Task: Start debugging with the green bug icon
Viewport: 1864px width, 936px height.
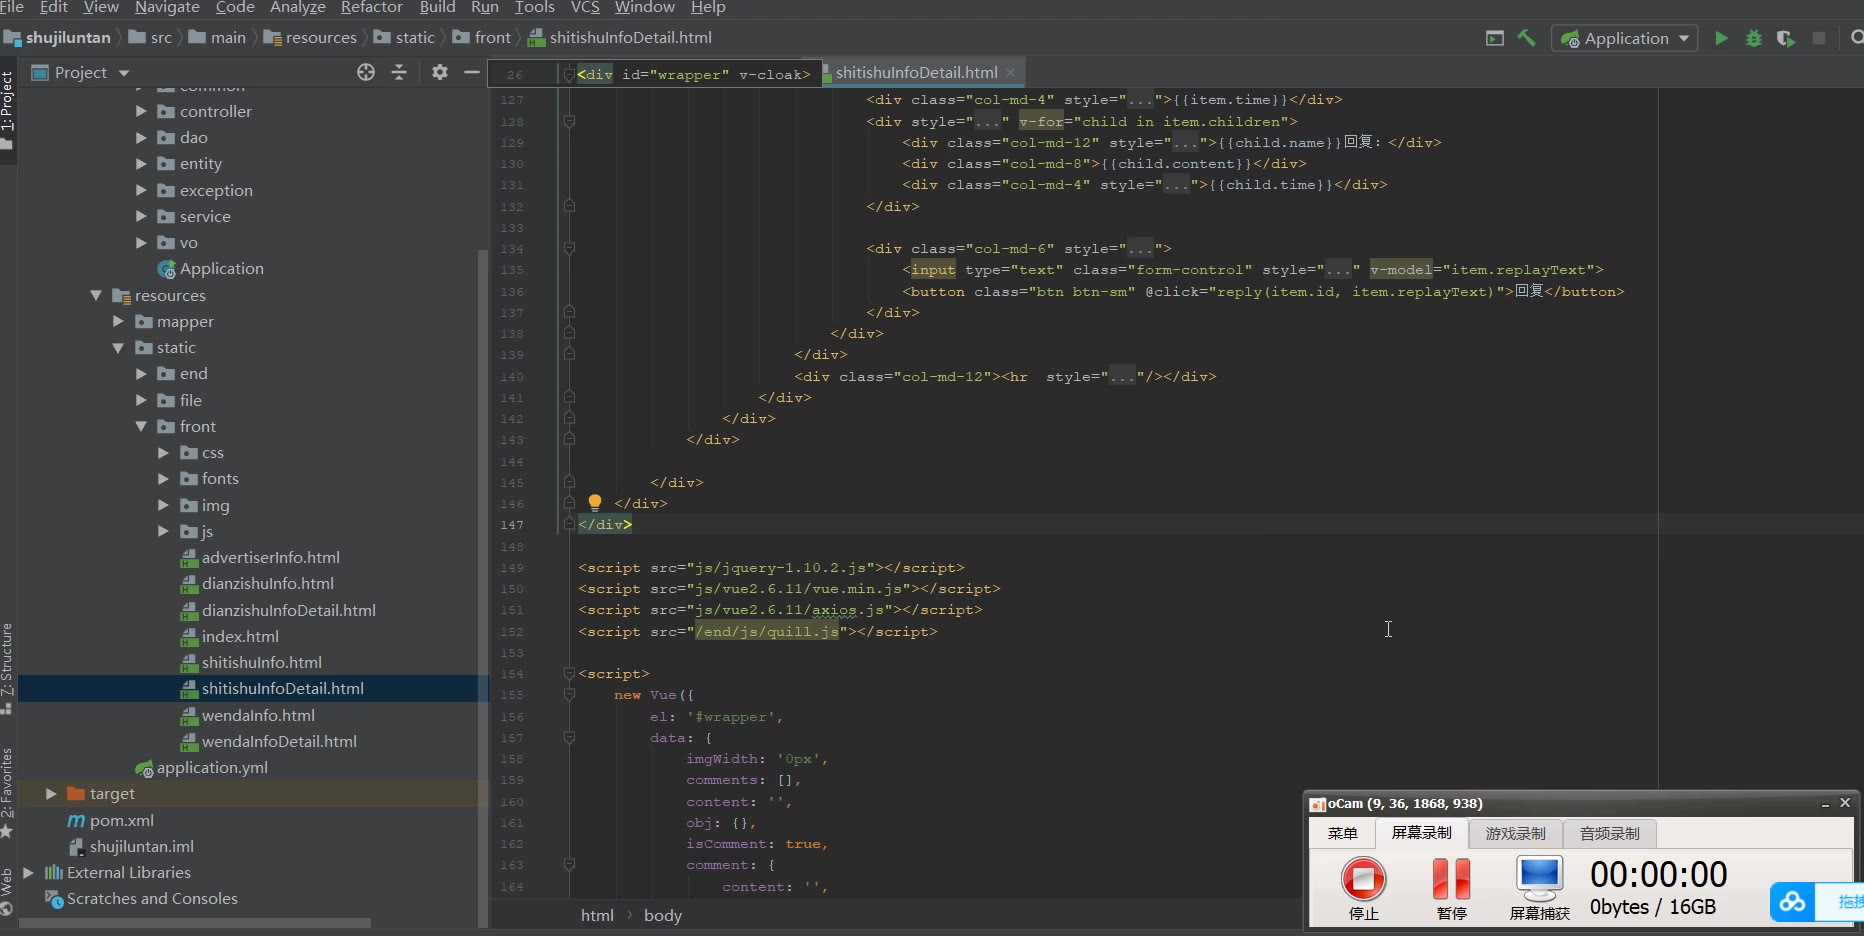Action: (1753, 38)
